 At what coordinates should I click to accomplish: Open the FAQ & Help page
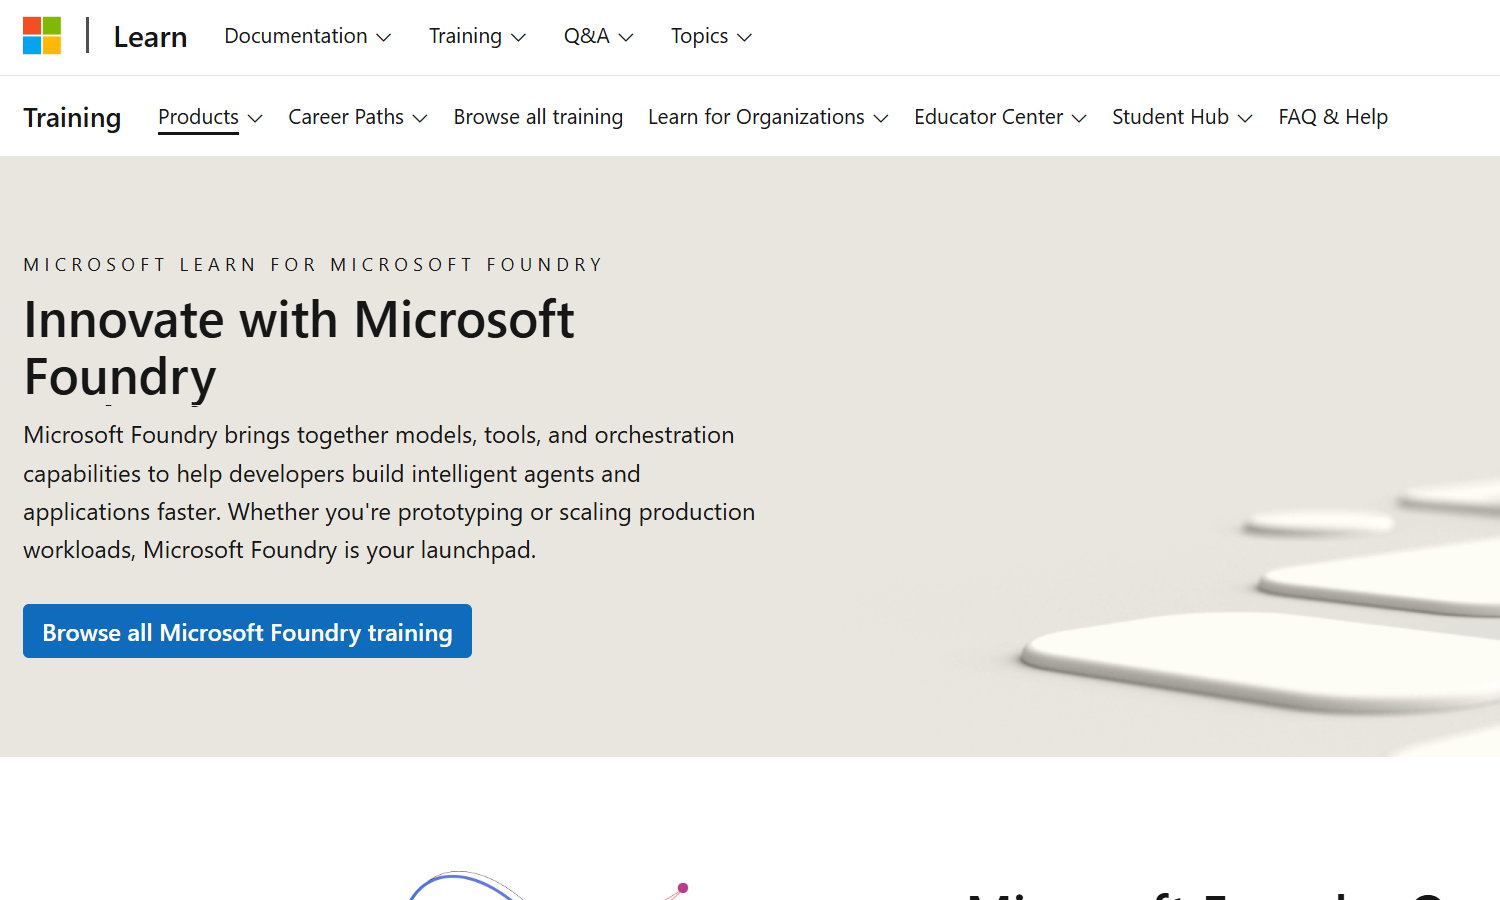tap(1333, 117)
